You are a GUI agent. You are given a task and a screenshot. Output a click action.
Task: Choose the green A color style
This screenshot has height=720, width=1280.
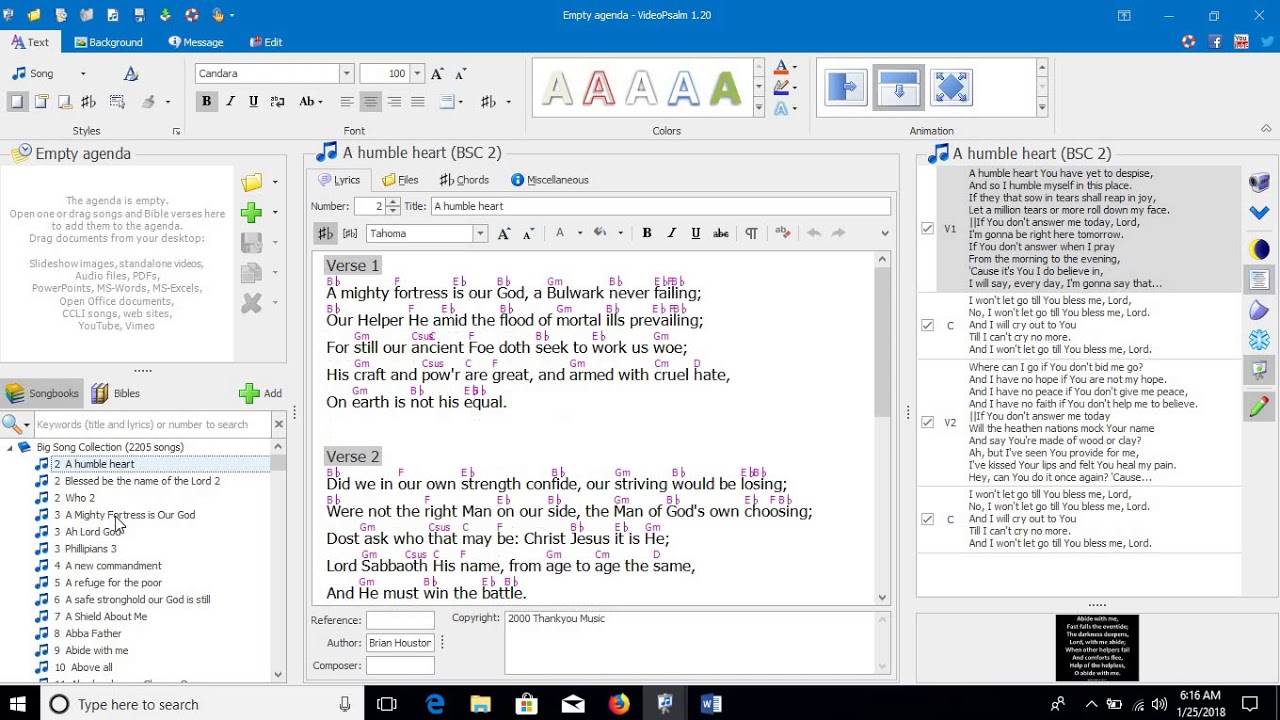724,89
